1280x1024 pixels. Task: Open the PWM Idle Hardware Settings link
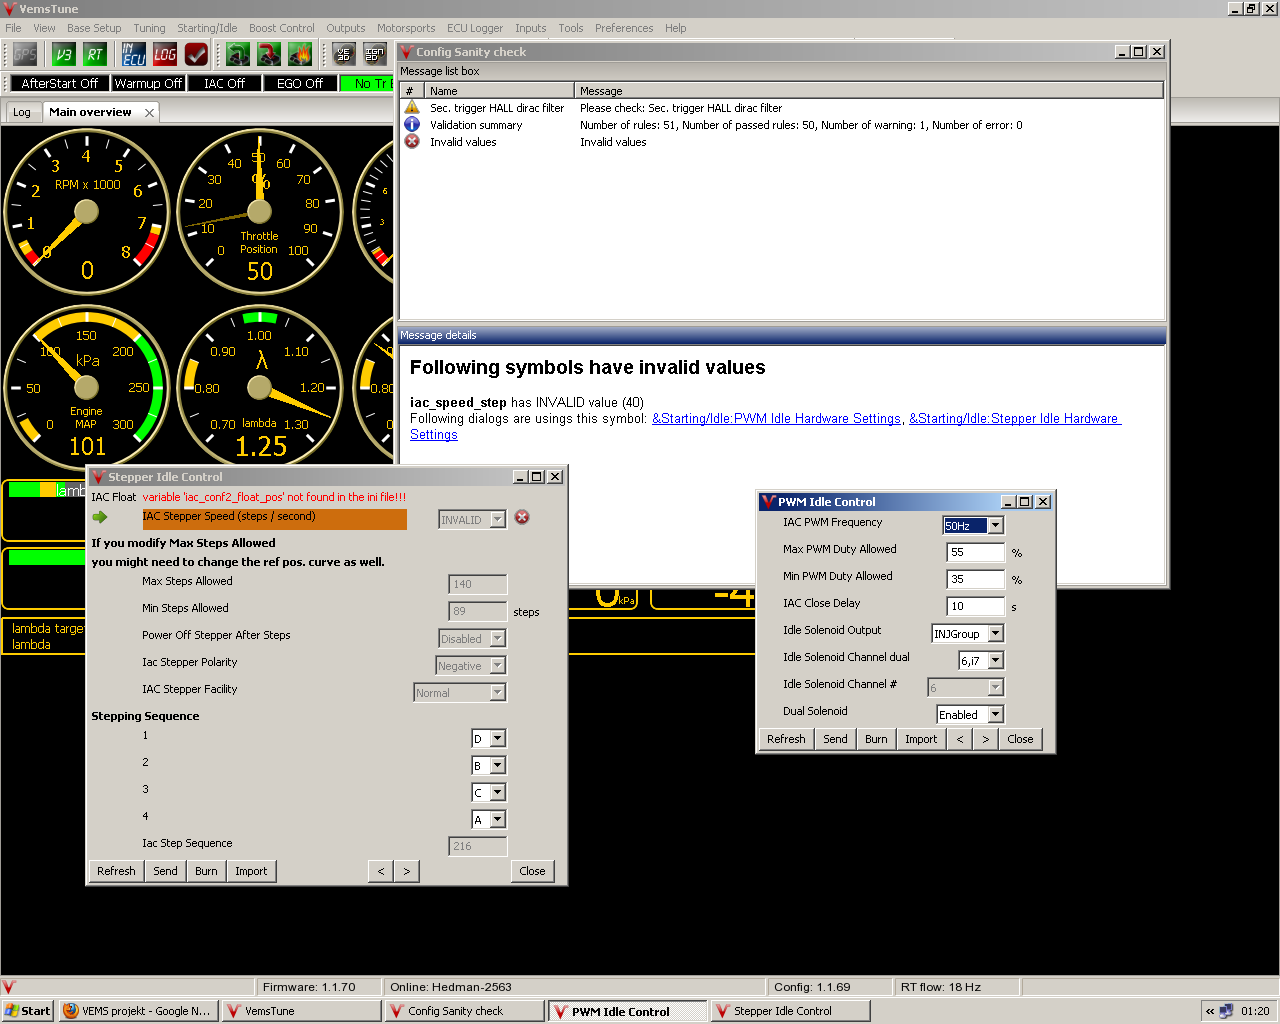pos(776,419)
